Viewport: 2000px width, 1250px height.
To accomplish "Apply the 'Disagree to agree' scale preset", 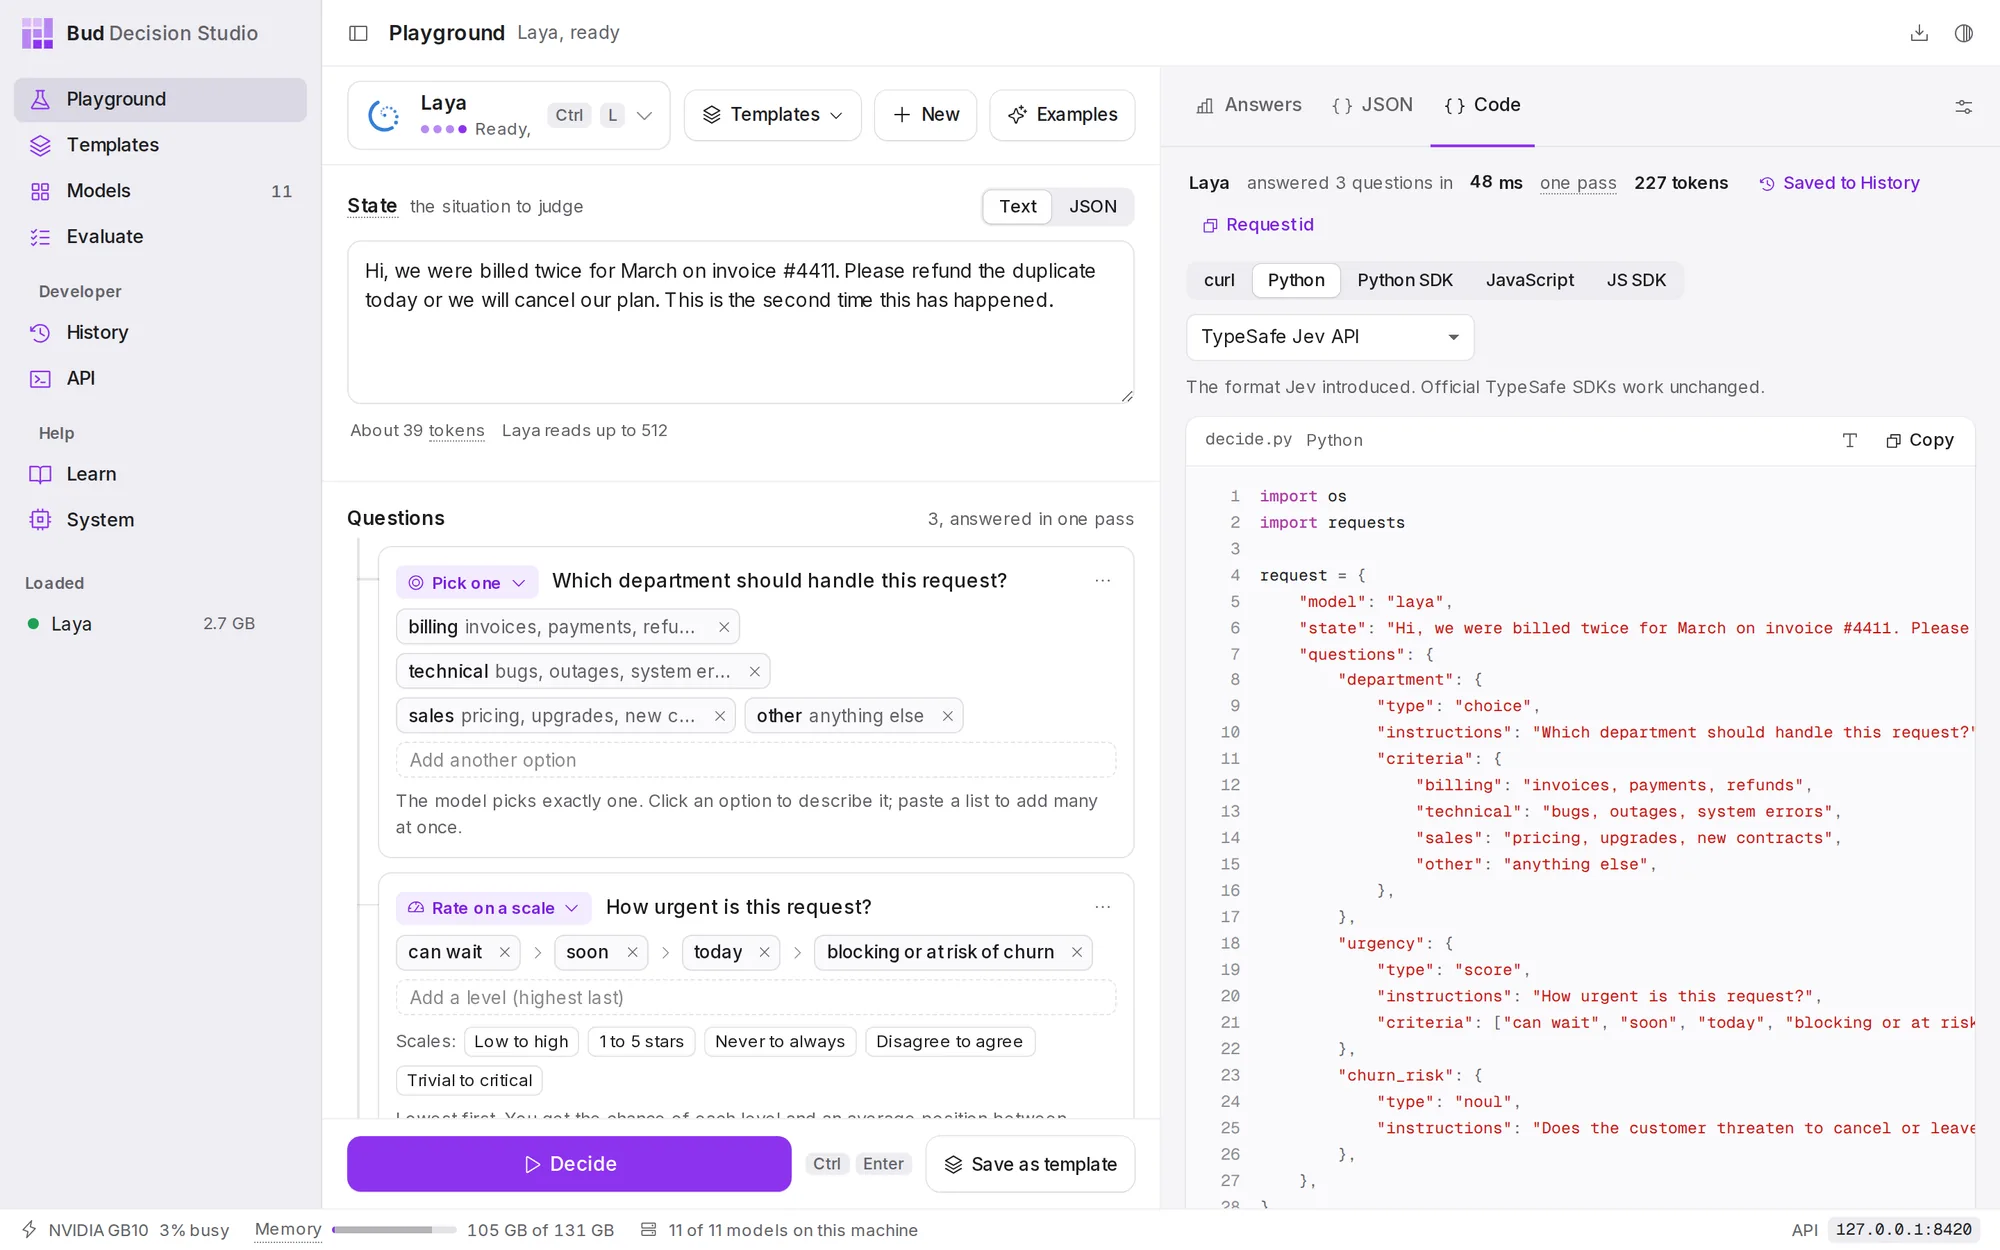I will click(950, 1043).
